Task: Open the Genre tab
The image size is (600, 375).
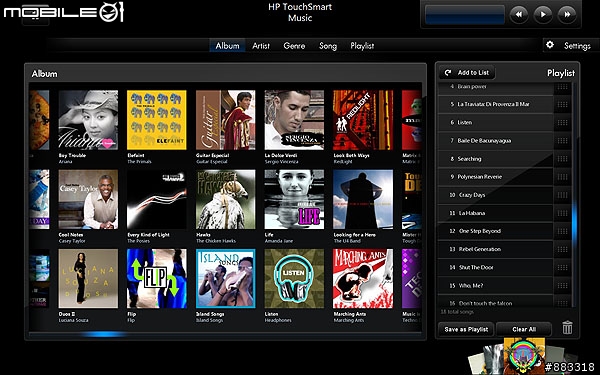Action: (x=294, y=46)
